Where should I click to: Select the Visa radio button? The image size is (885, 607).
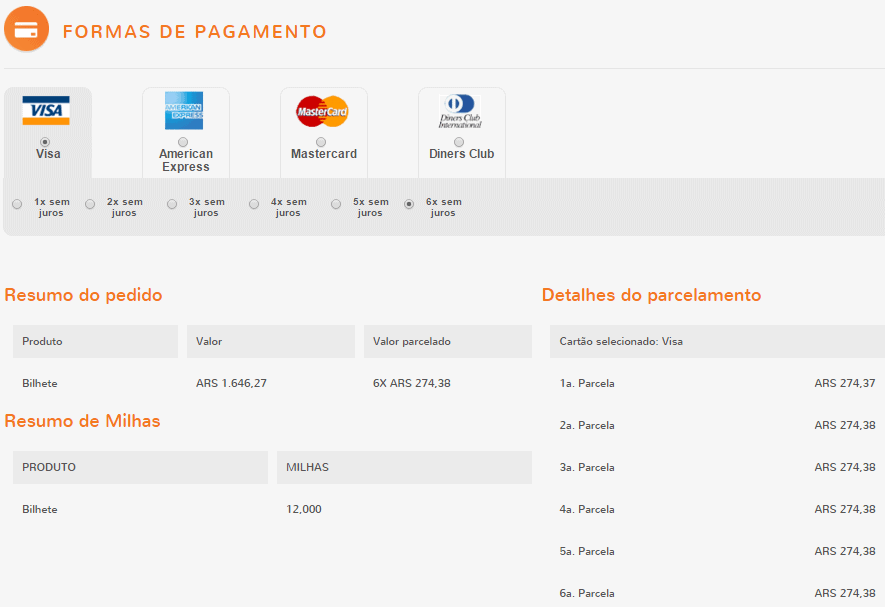point(45,142)
